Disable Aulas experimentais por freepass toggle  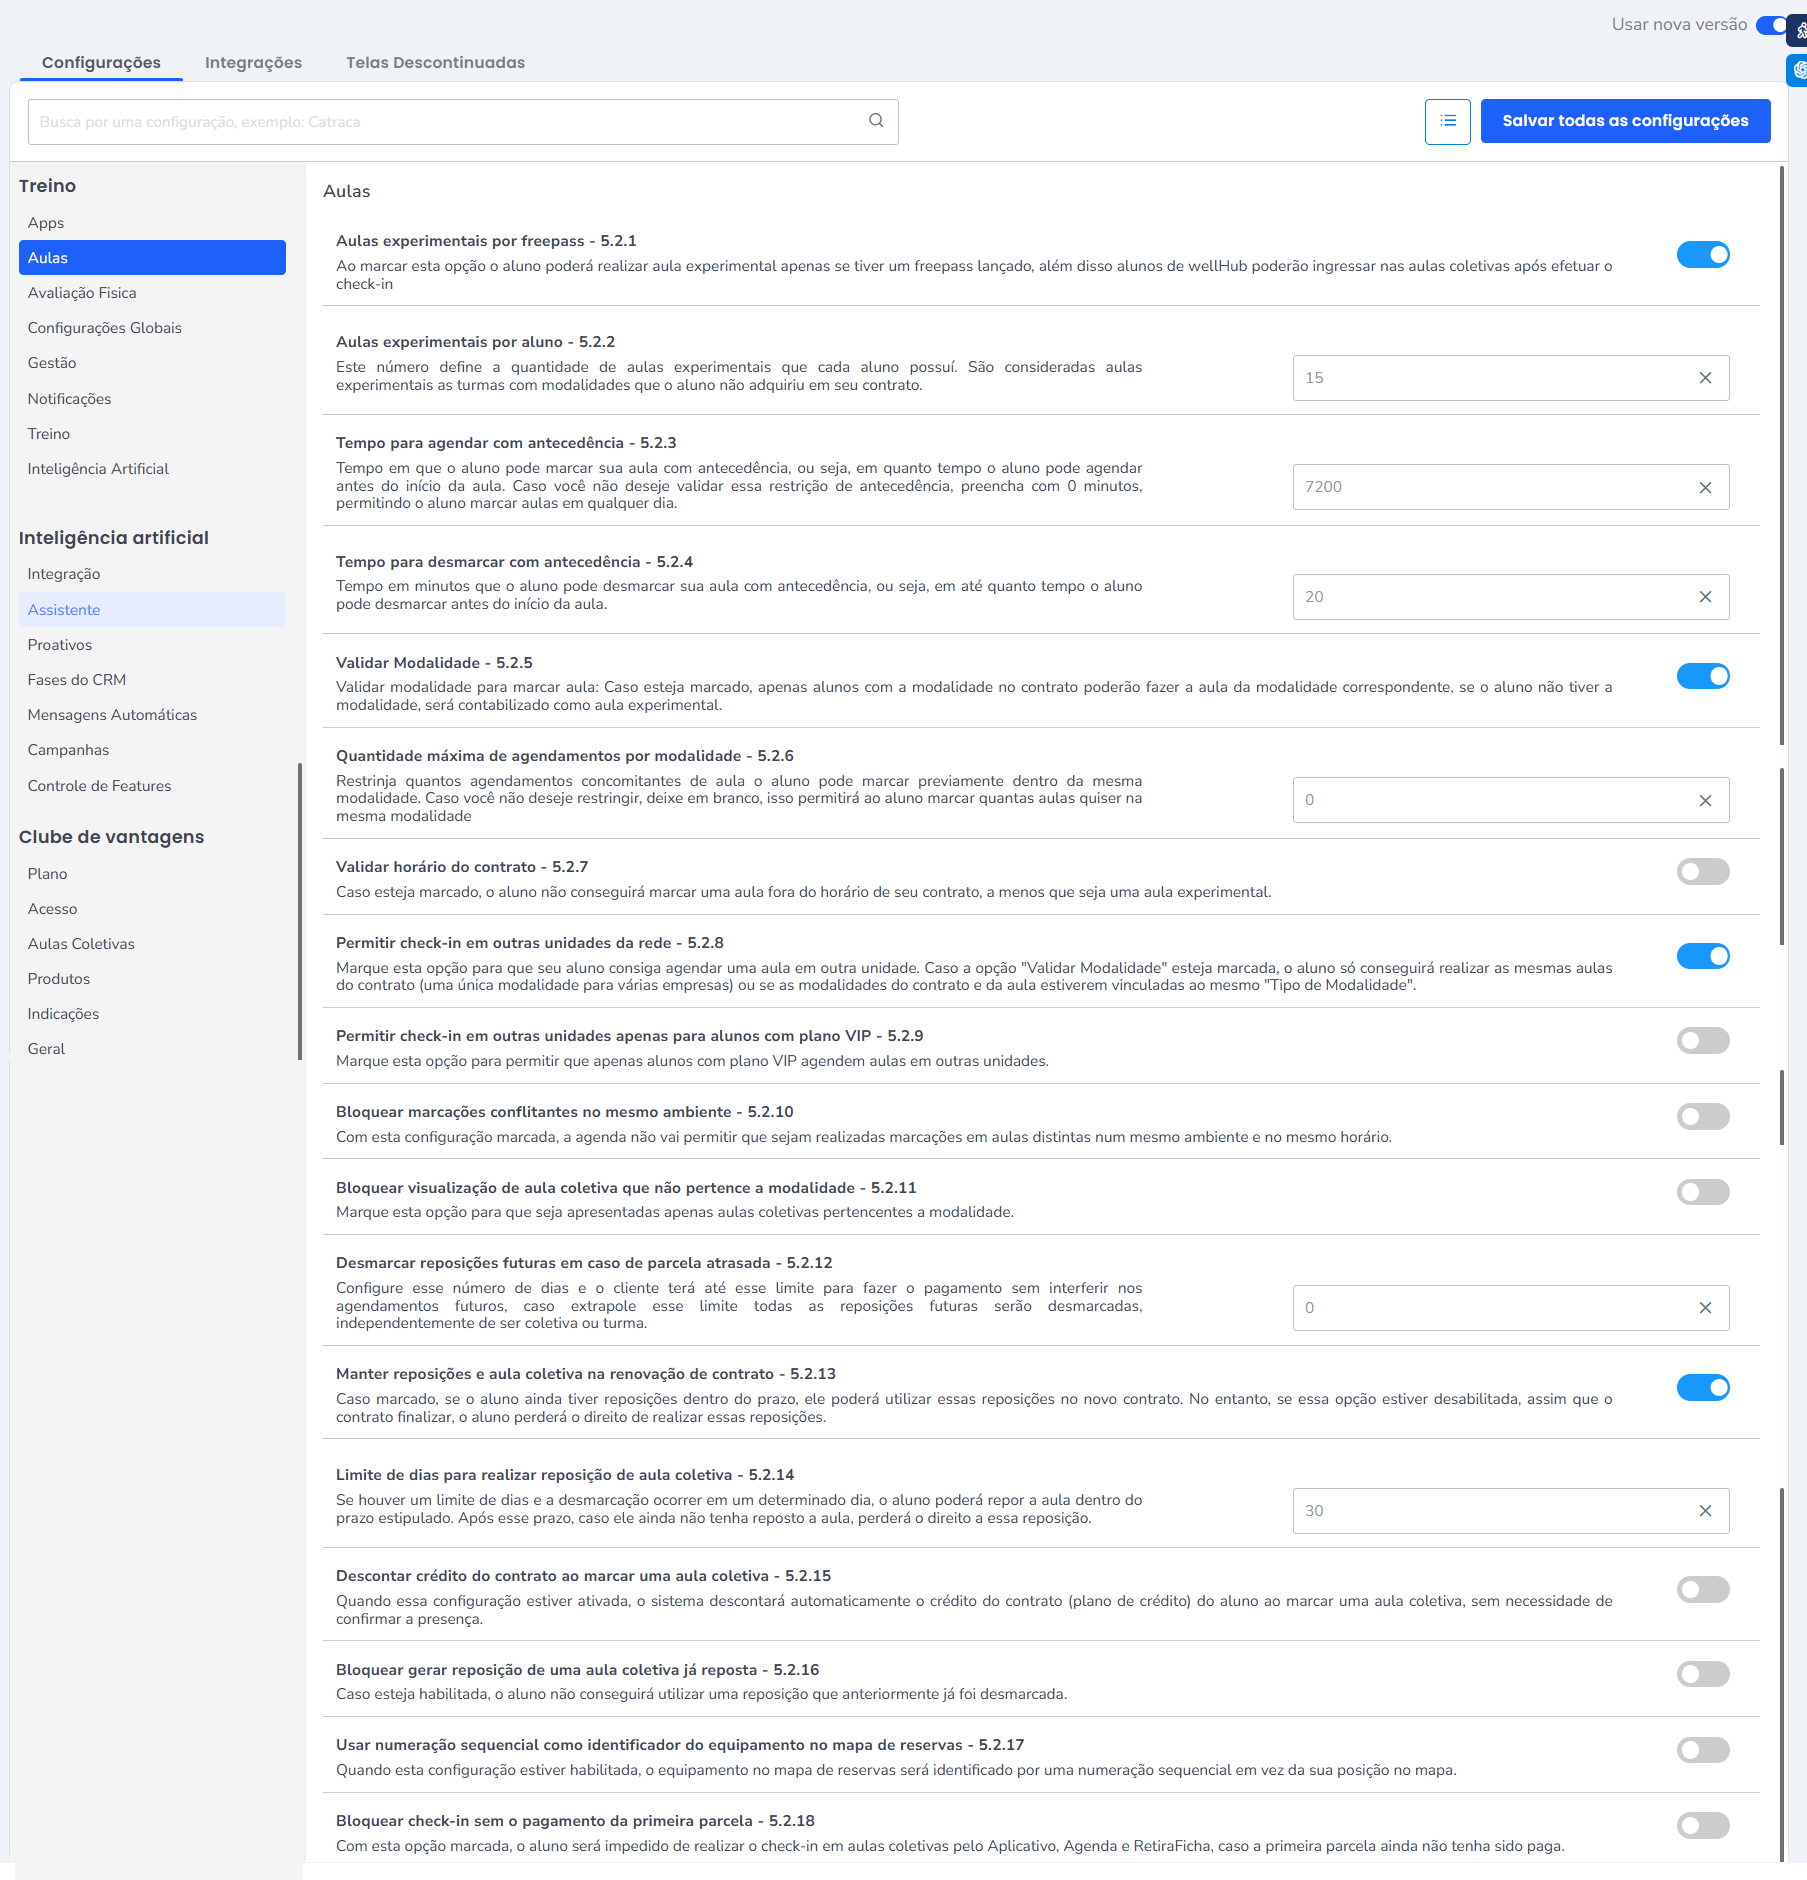[1702, 255]
